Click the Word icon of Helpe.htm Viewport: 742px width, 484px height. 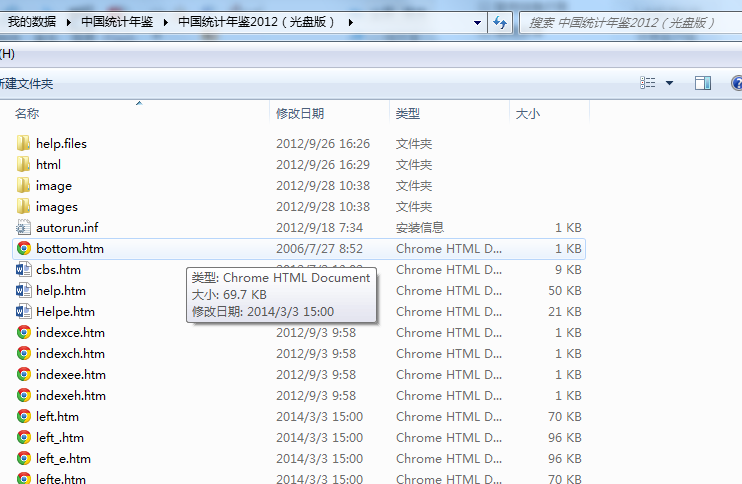coord(24,311)
